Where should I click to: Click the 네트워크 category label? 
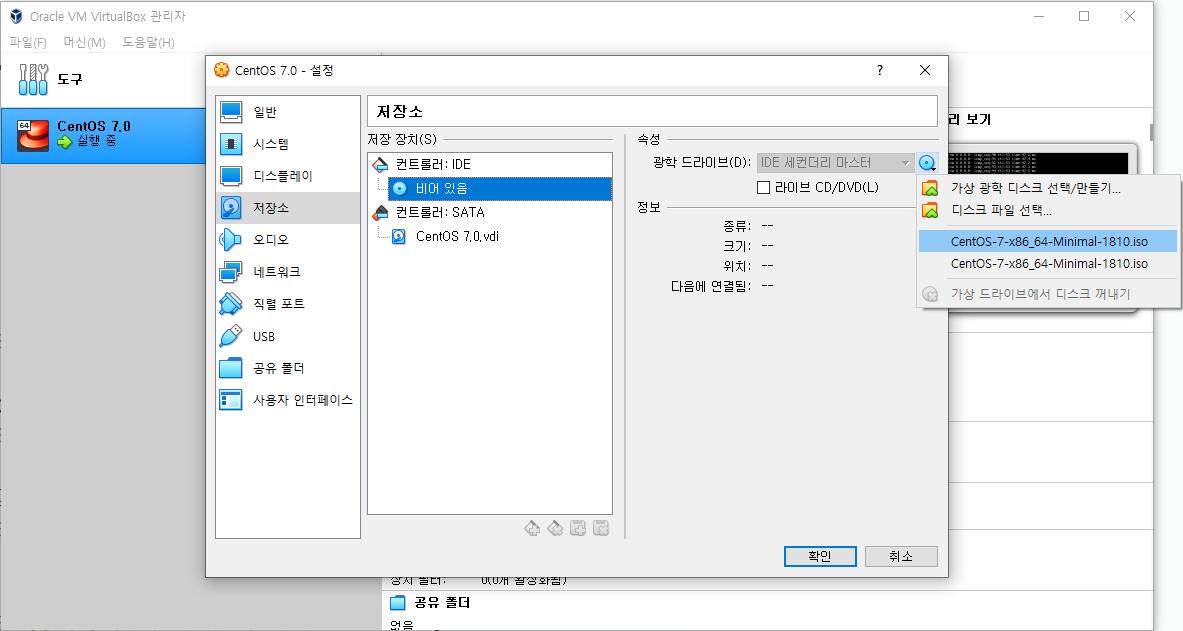[x=277, y=272]
